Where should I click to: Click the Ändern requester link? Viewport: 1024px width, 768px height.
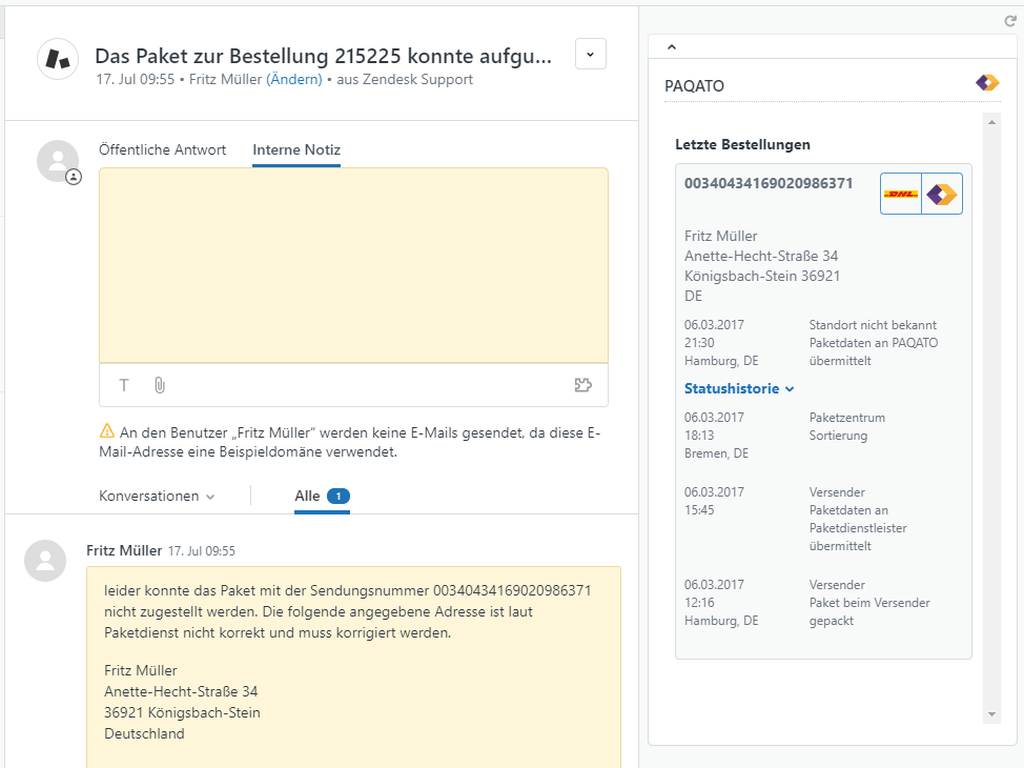tap(294, 79)
